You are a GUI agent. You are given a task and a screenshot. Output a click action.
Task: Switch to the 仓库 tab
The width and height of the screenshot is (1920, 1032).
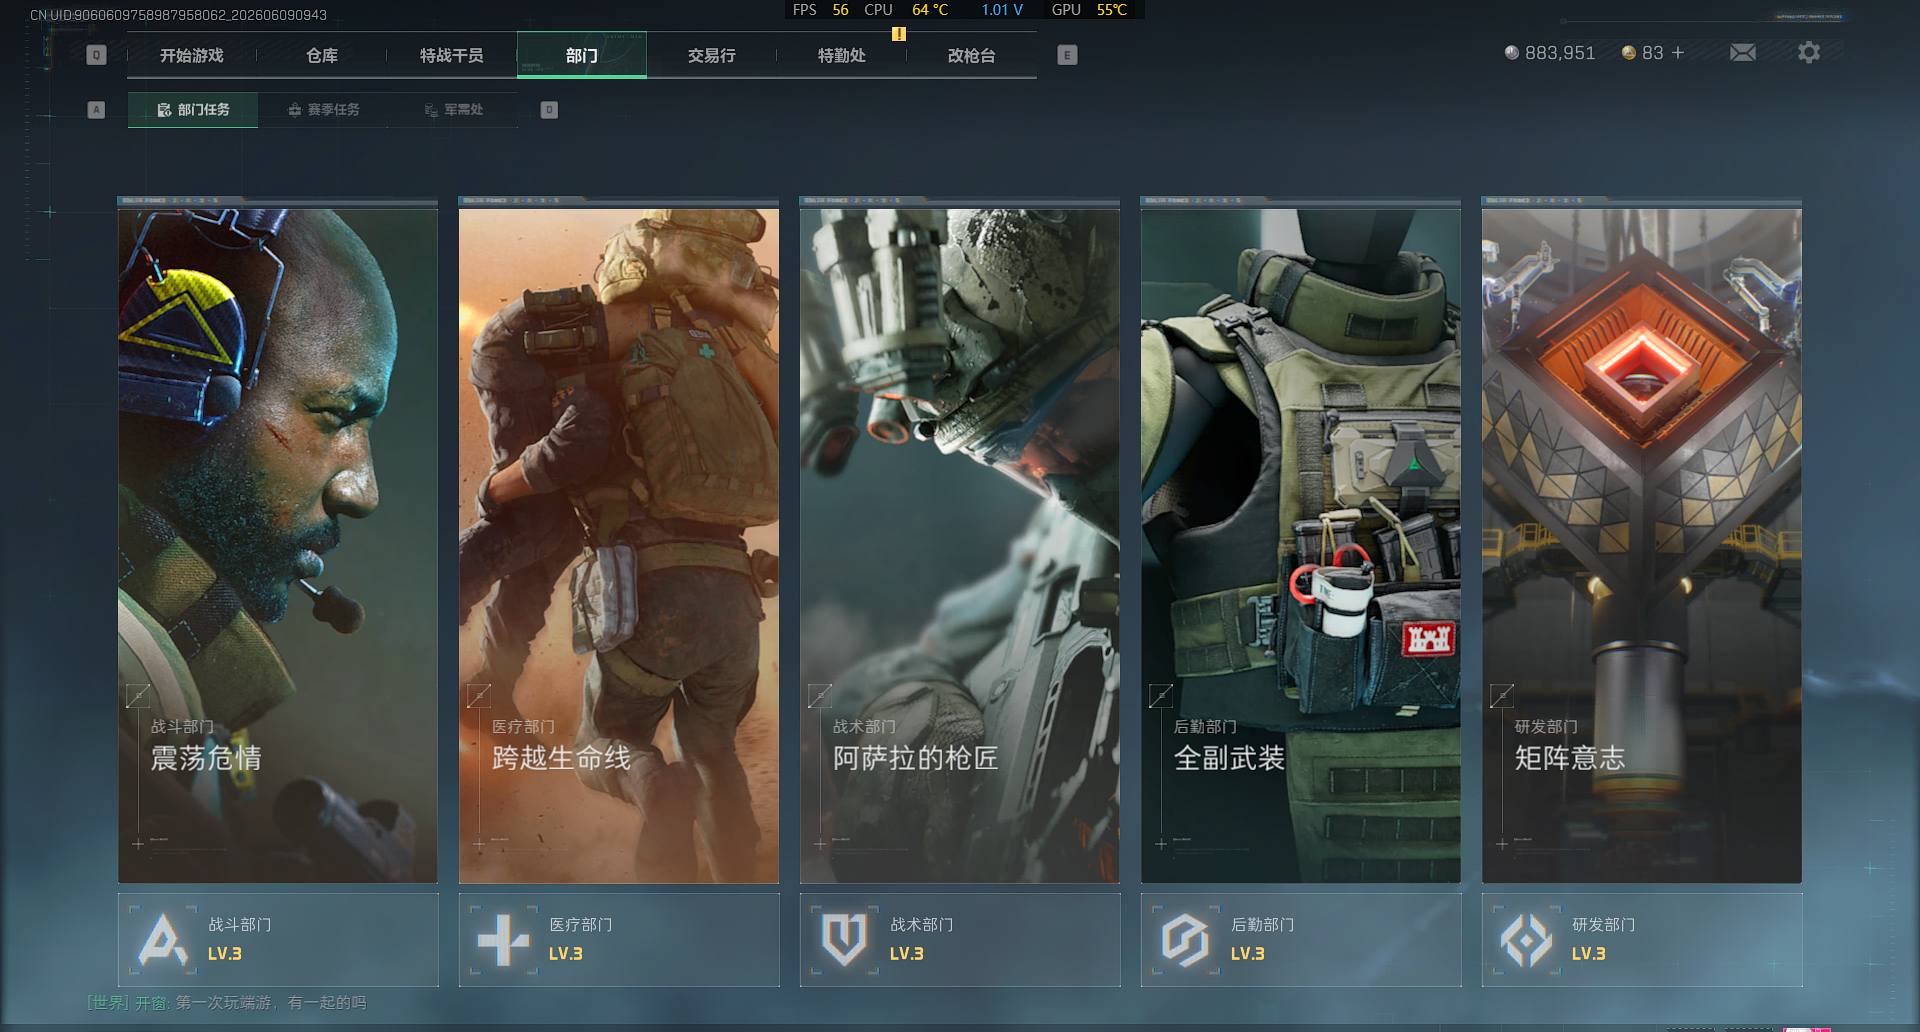[322, 56]
